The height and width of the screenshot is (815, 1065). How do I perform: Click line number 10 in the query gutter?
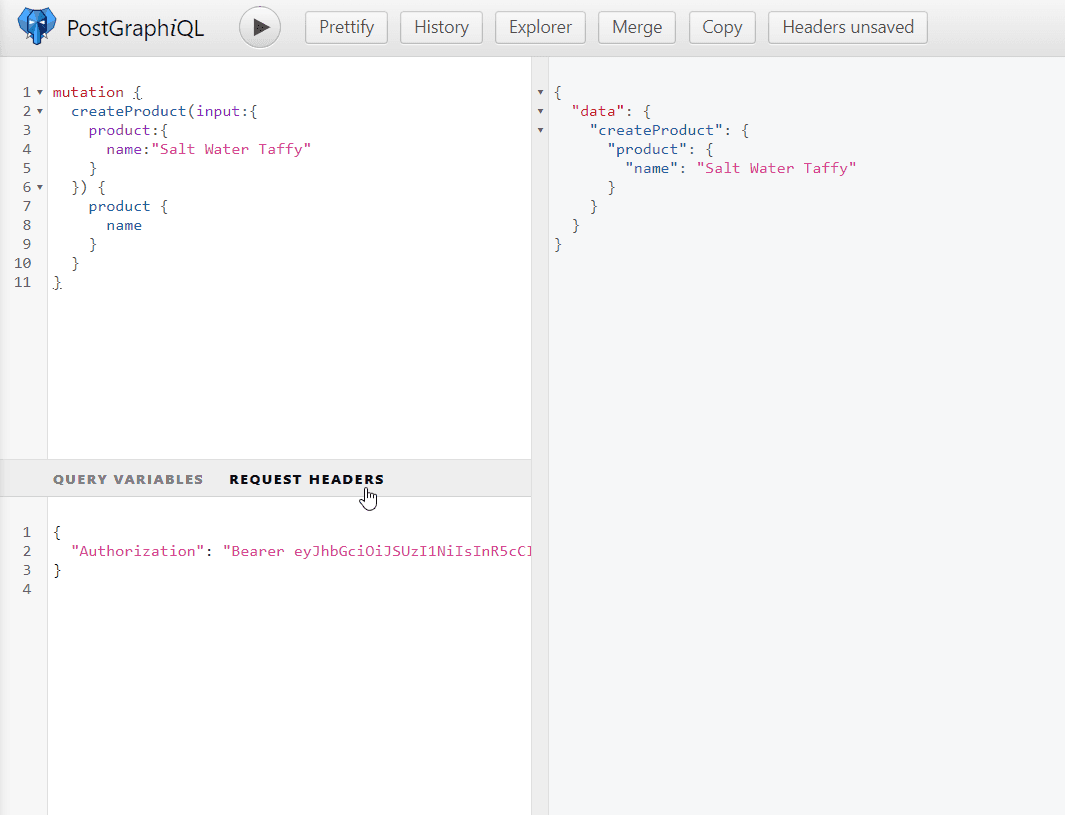pos(22,264)
